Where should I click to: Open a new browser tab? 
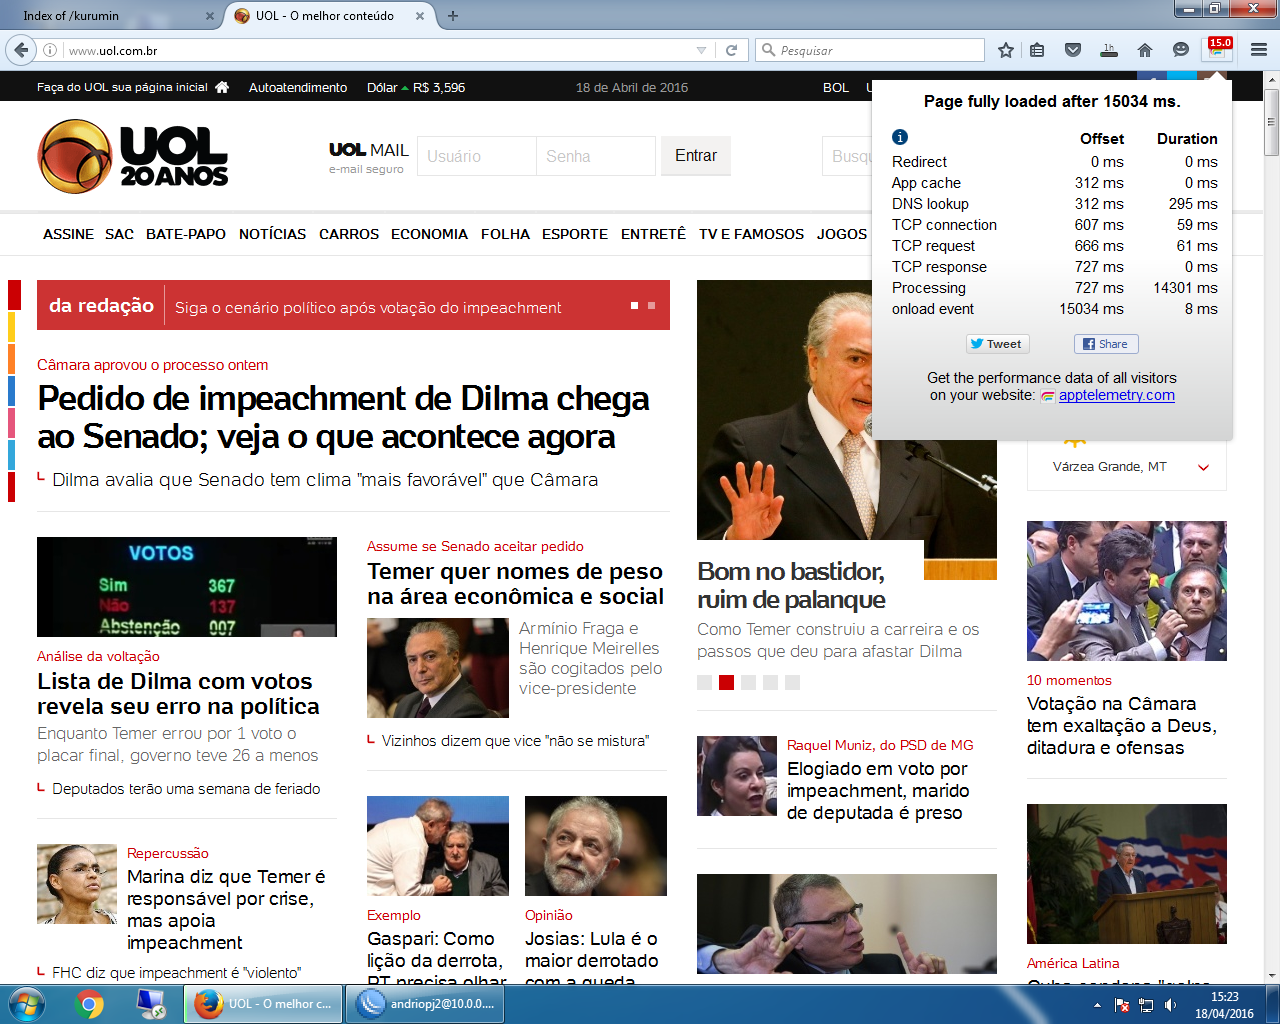(453, 16)
